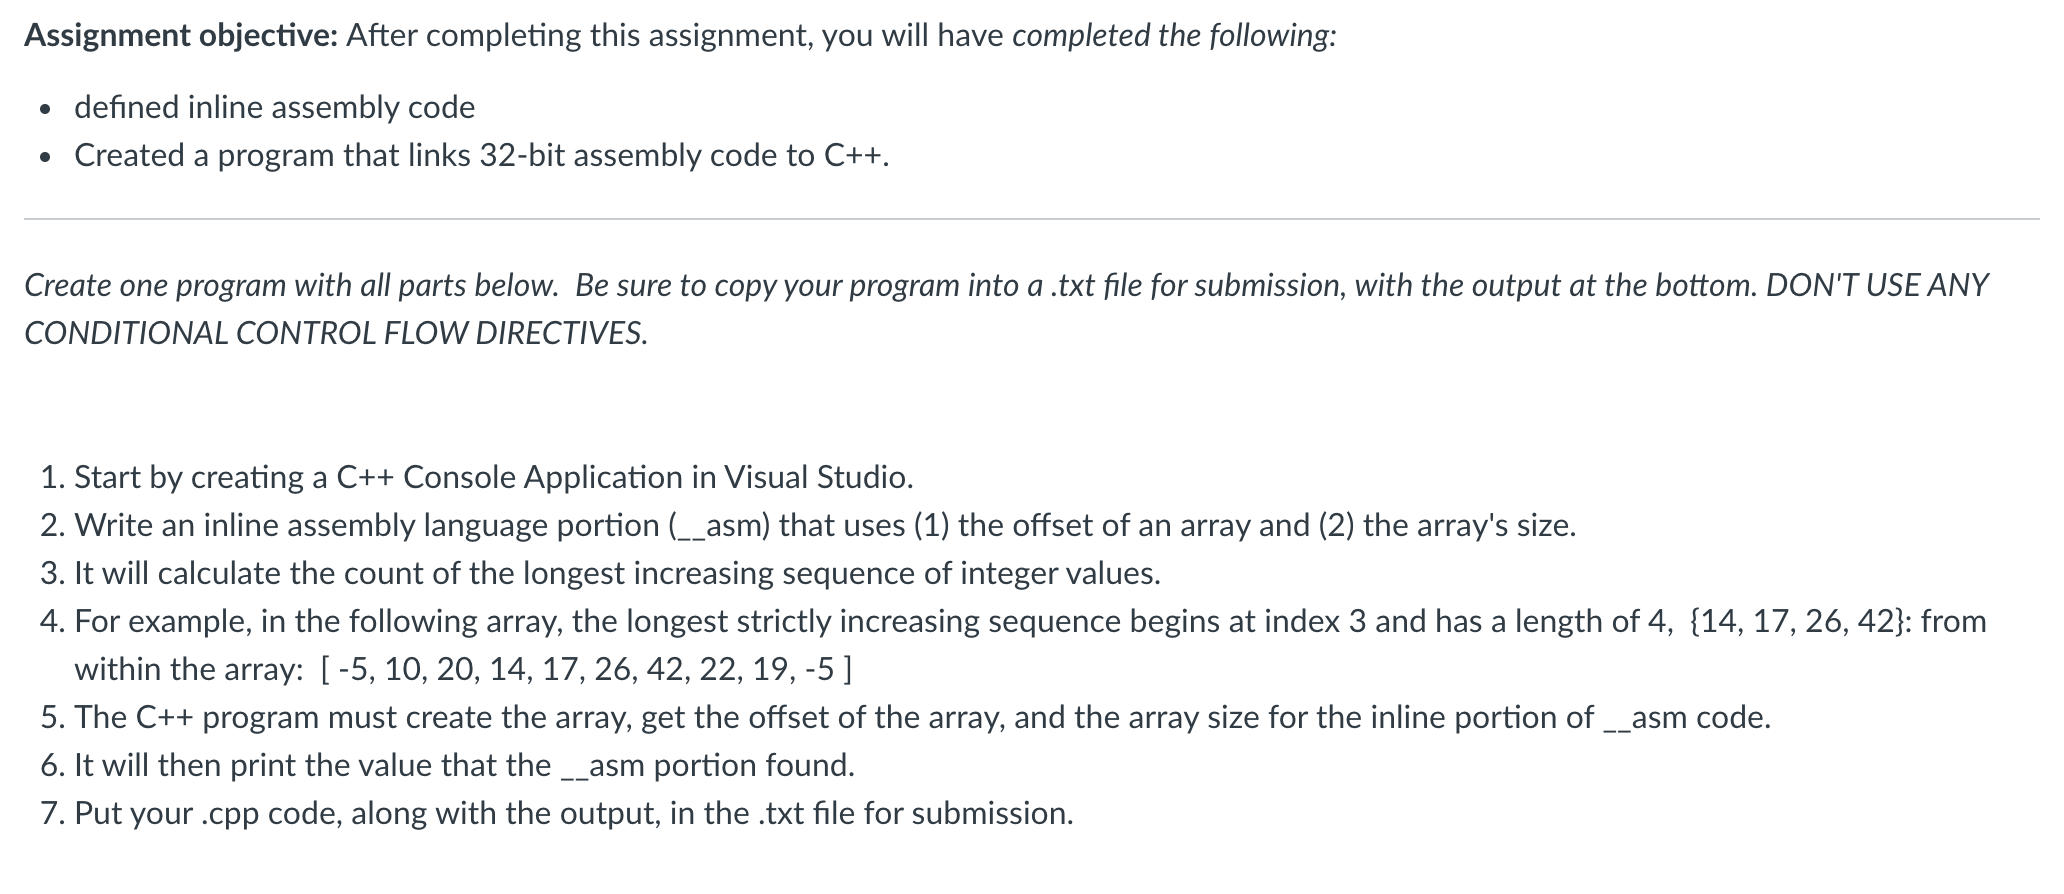The height and width of the screenshot is (894, 2064).
Task: Click "DON'T USE ANY" warning text
Action: click(x=1877, y=286)
